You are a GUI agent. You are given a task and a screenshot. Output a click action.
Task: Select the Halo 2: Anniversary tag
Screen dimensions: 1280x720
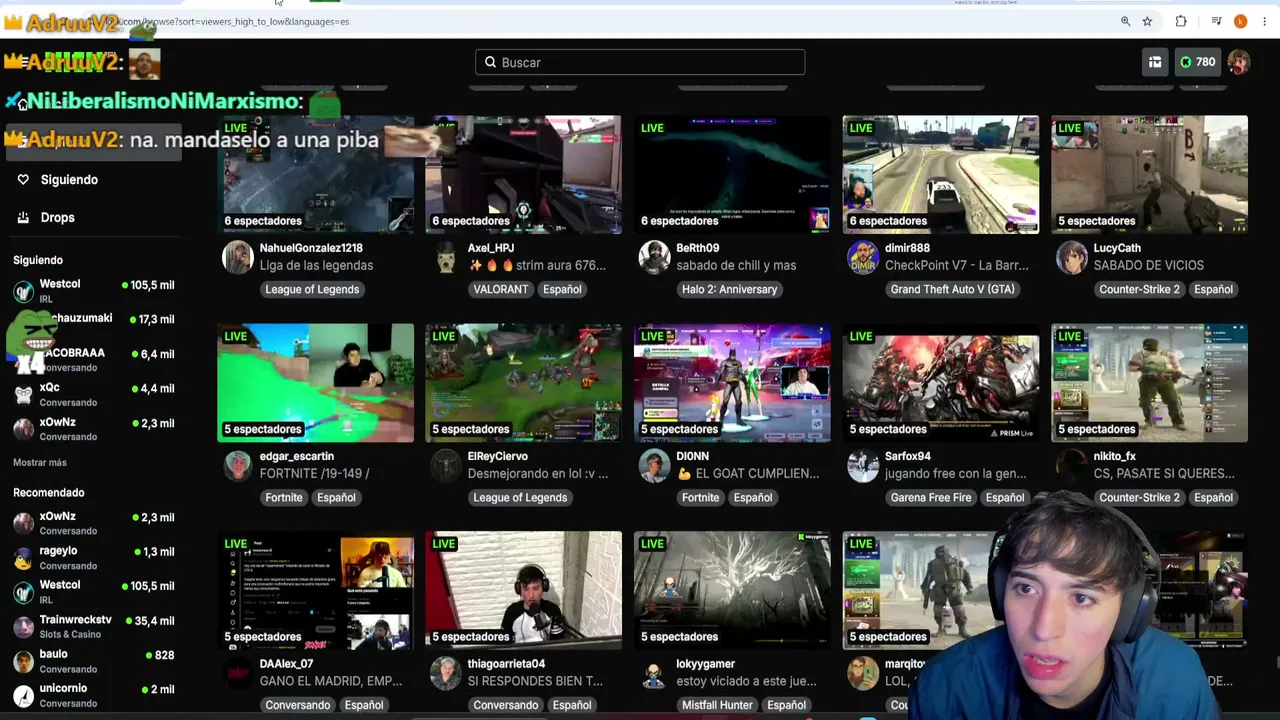click(729, 289)
